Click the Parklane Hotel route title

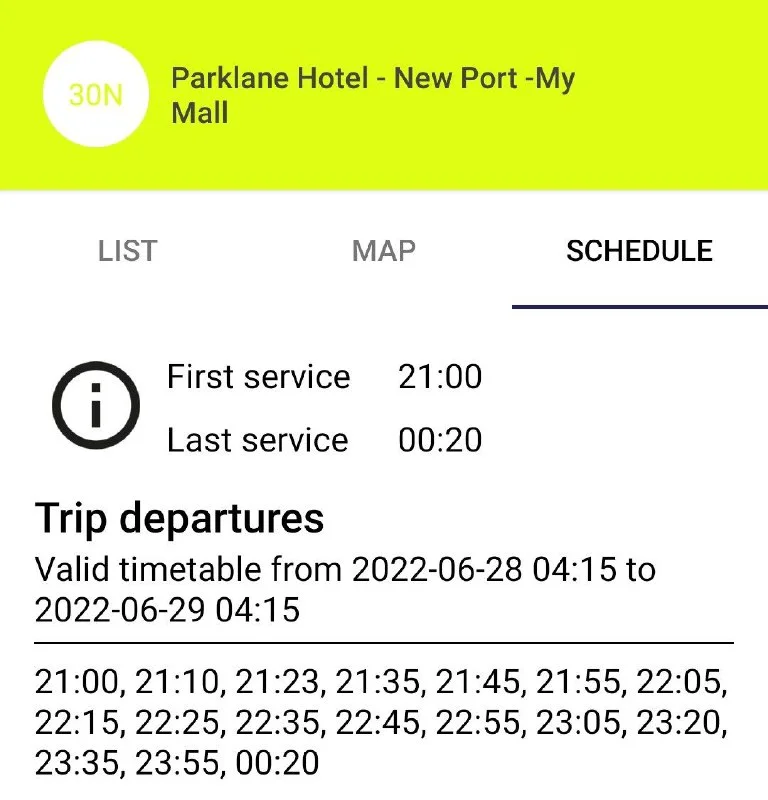(x=372, y=95)
